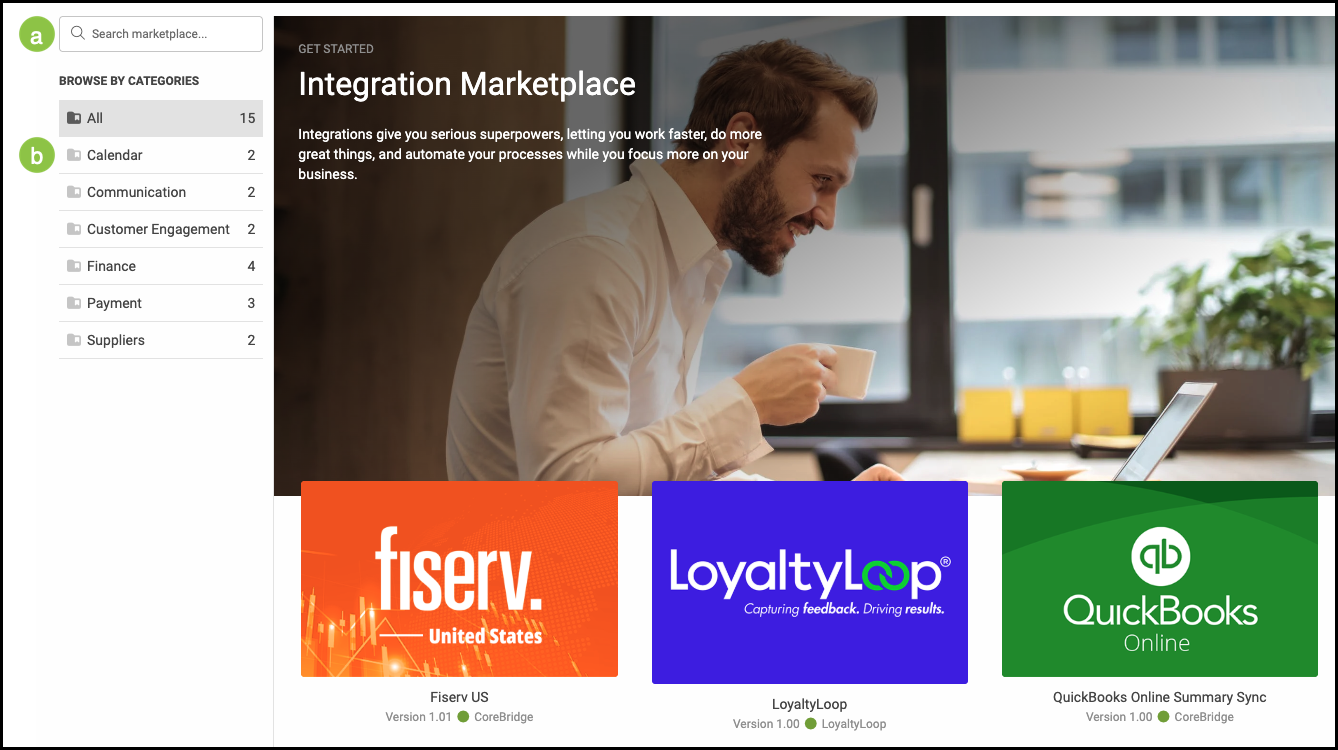Open the Fiserv United States tile
The height and width of the screenshot is (750, 1338).
(x=459, y=579)
